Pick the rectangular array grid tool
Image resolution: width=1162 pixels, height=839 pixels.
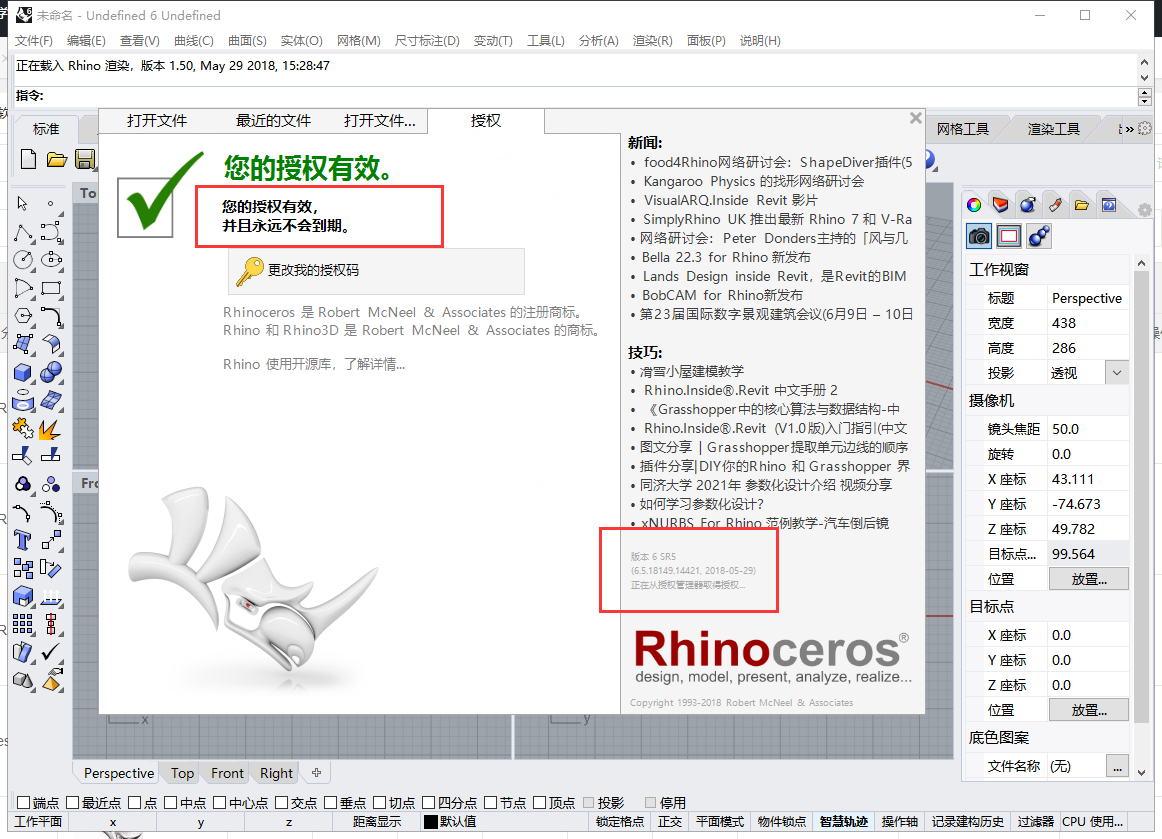coord(23,624)
